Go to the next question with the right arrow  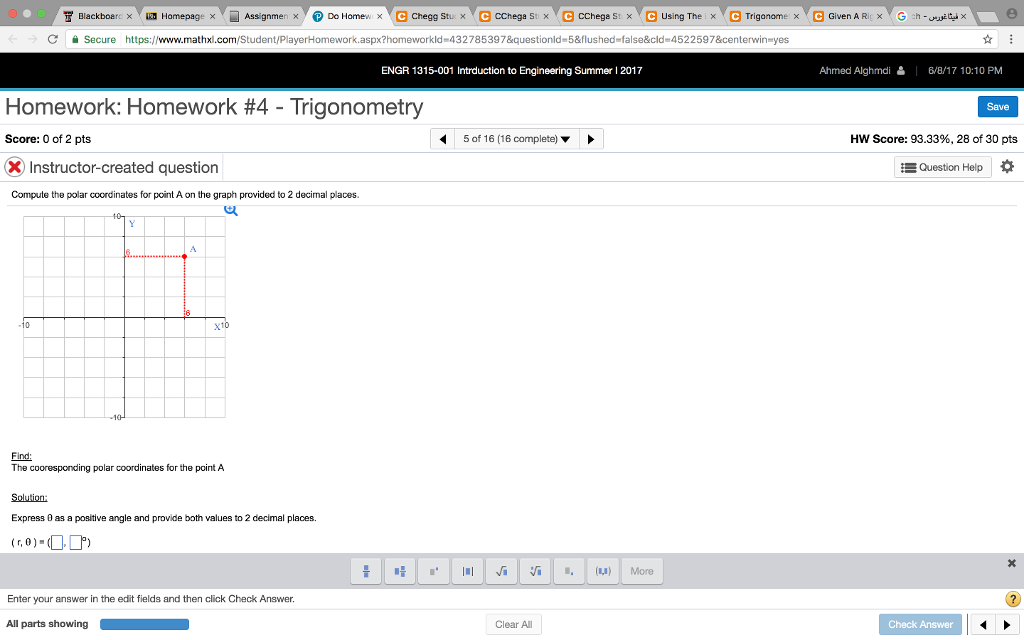590,140
